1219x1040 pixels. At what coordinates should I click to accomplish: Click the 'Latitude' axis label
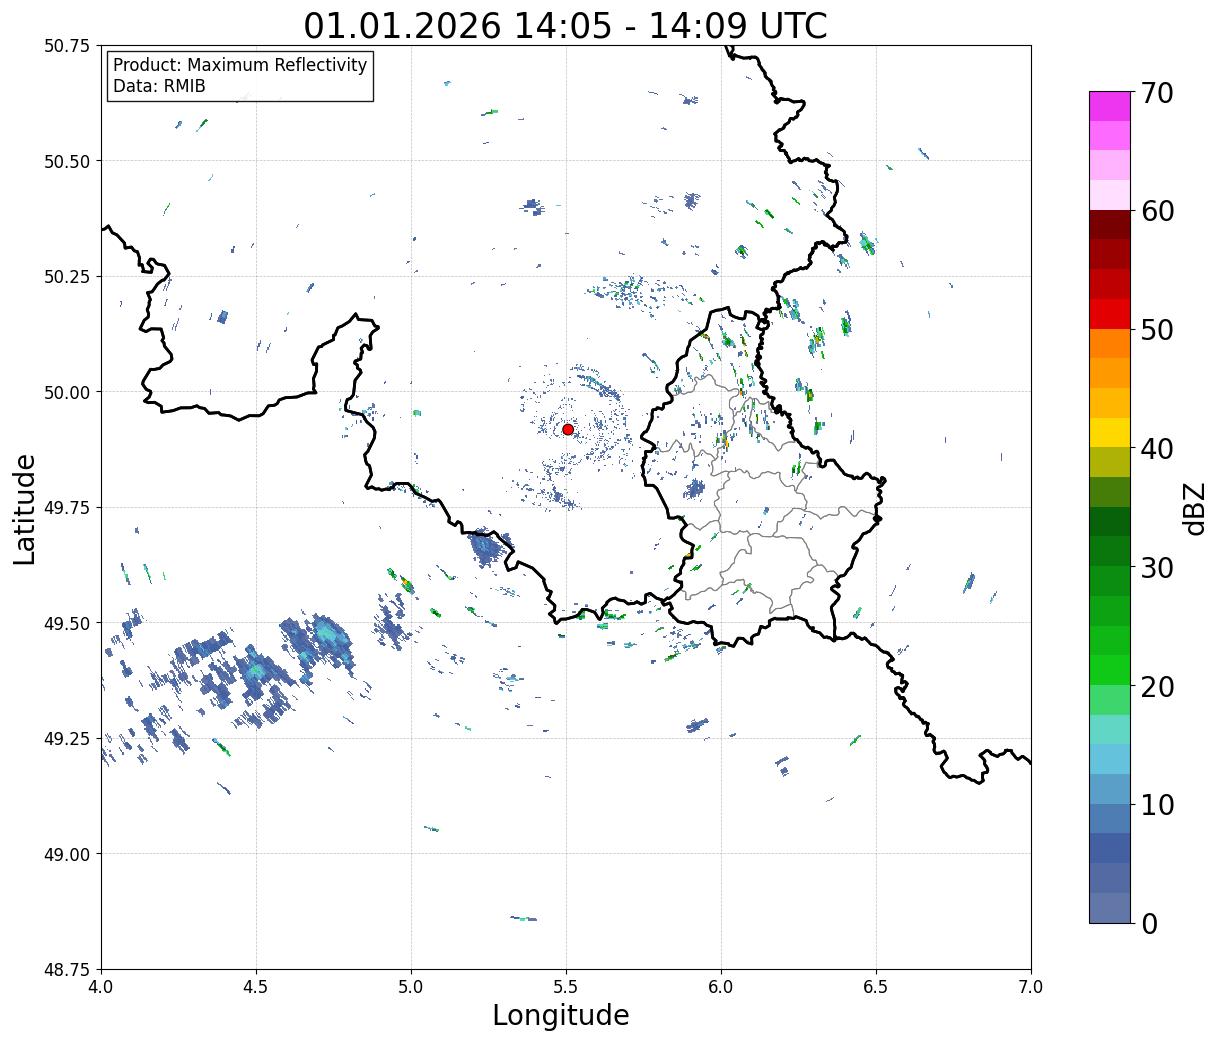(25, 508)
